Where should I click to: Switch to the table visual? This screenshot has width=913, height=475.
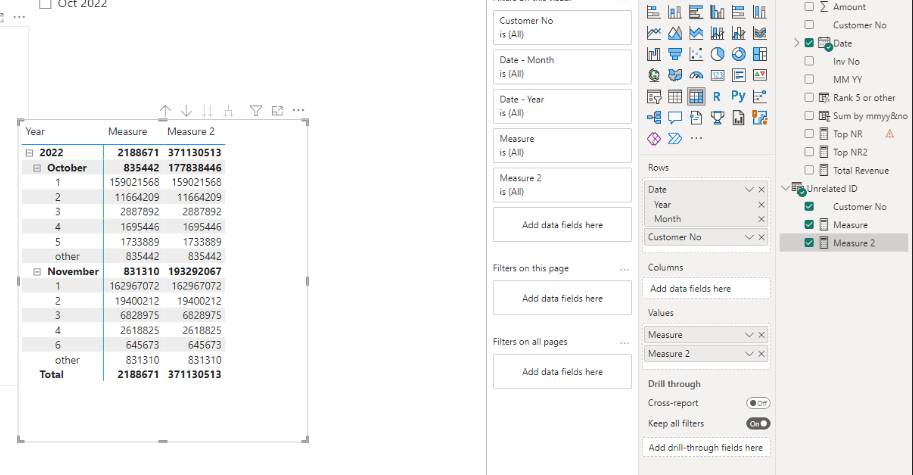675,97
